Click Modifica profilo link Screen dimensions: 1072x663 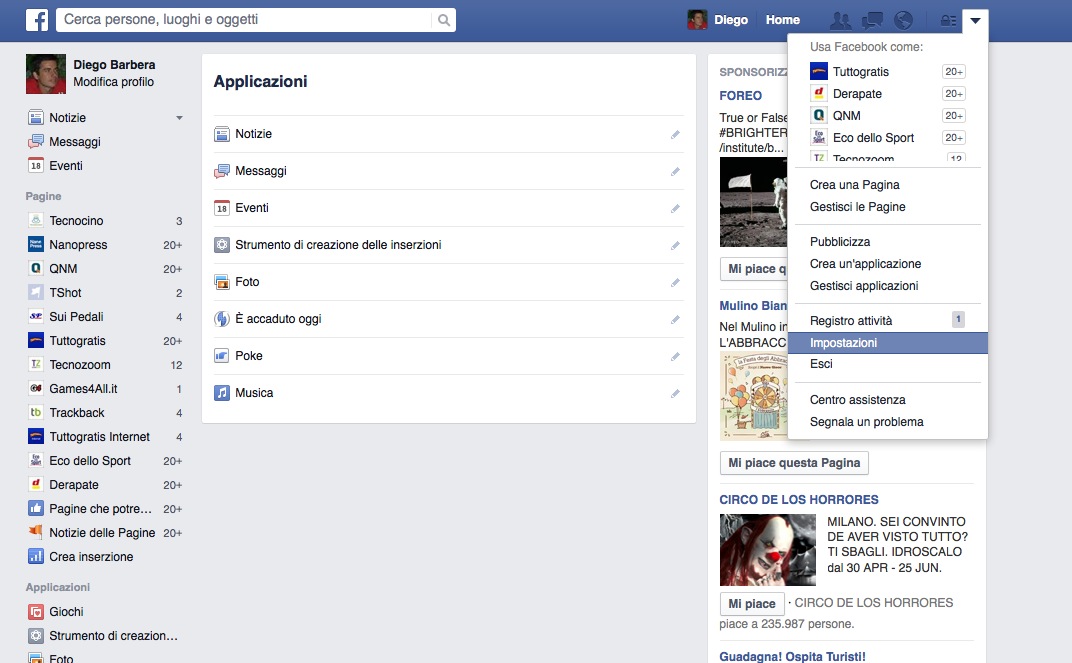pos(113,82)
